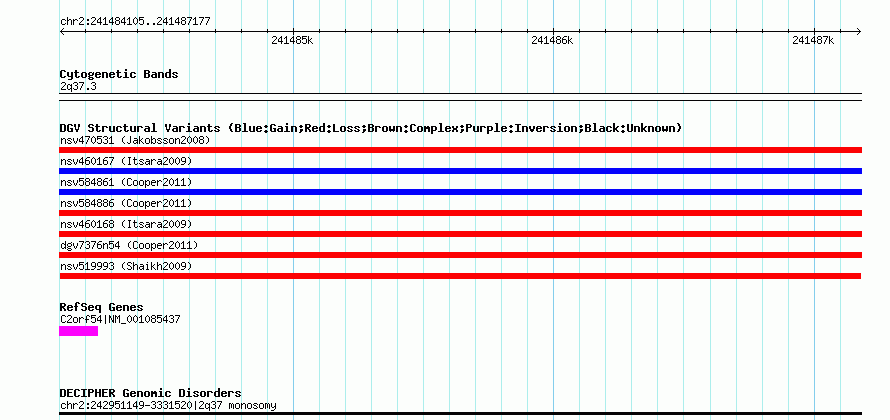Click the chr2:242951149-3331520|2q37 monosomy label

point(169,406)
